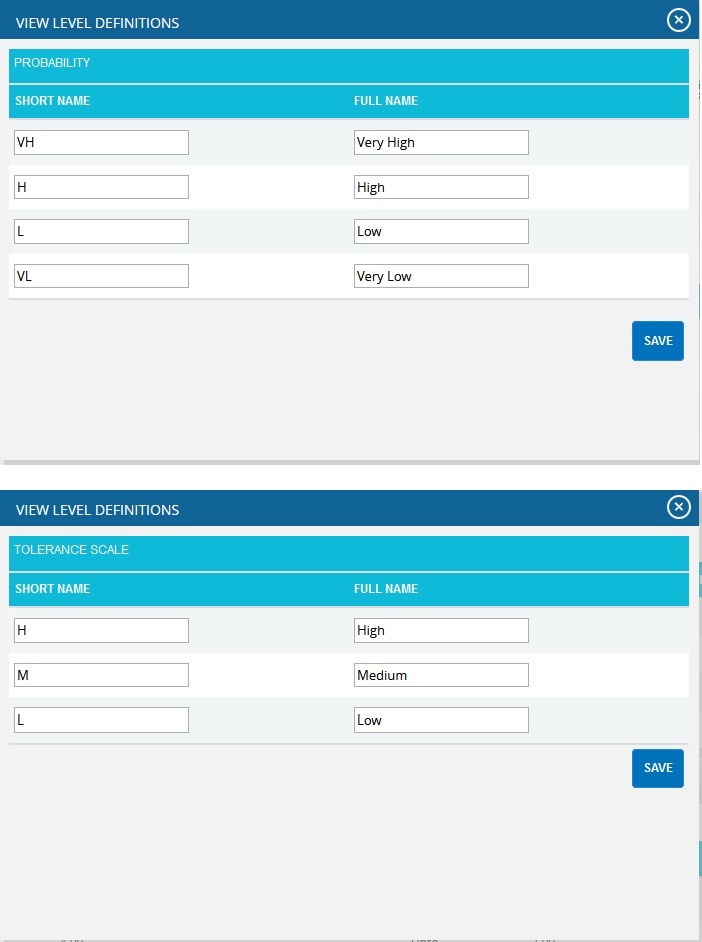Viewport: 702px width, 942px height.
Task: Focus the Probability L short name field
Action: (101, 231)
